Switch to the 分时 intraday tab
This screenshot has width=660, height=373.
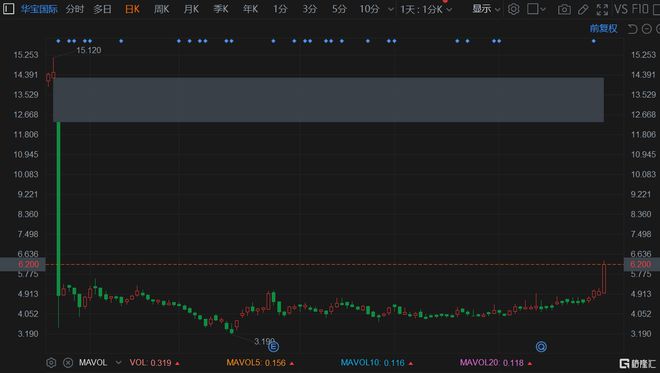coord(75,9)
